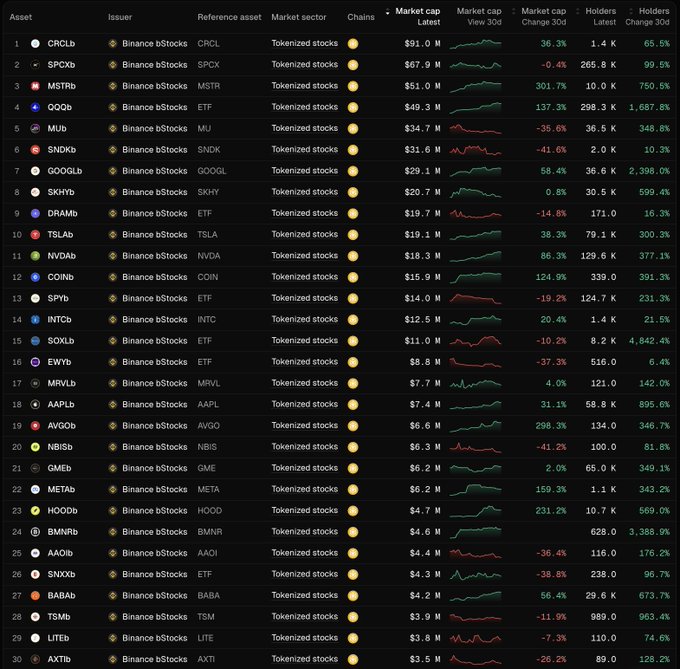Click the COINb blue logo icon
The width and height of the screenshot is (680, 669).
[x=36, y=277]
